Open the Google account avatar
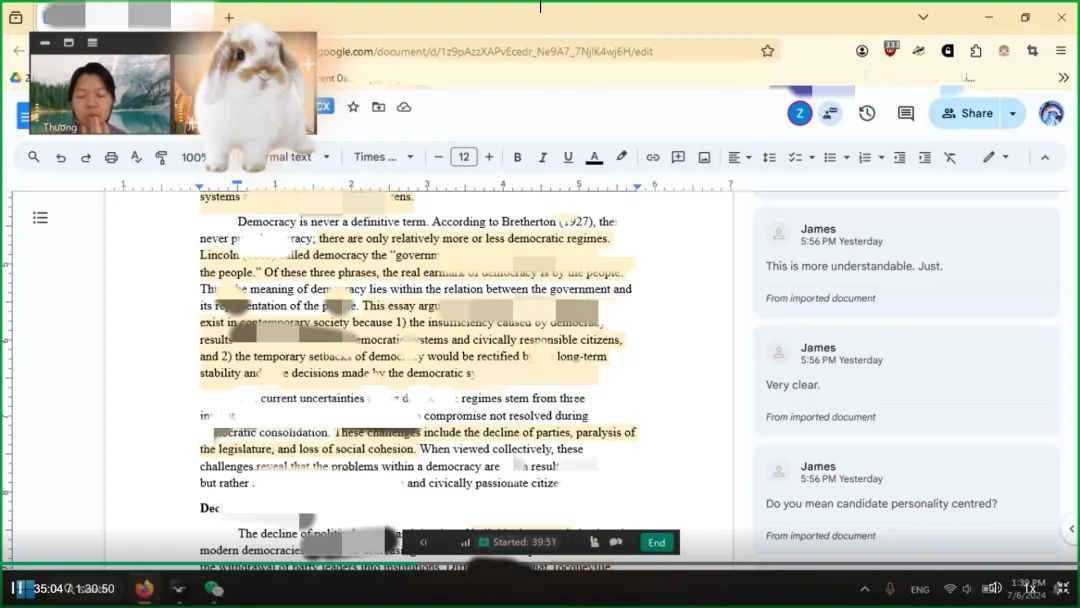This screenshot has height=608, width=1080. (x=1051, y=113)
